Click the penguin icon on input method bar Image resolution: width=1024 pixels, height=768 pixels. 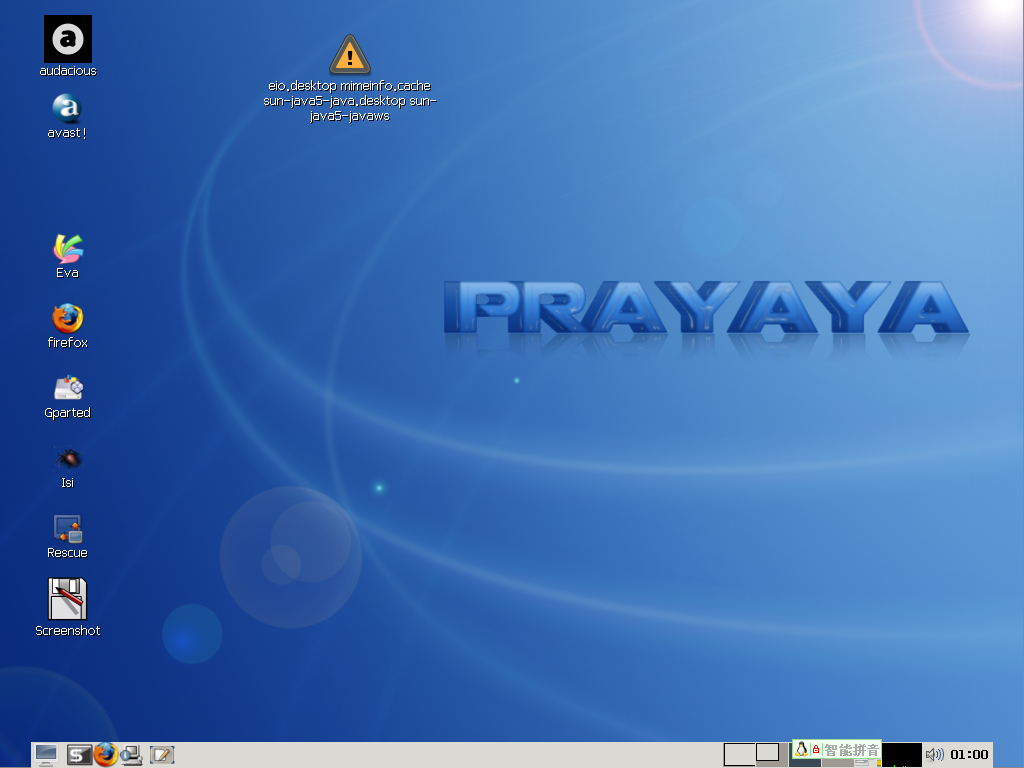tap(801, 749)
